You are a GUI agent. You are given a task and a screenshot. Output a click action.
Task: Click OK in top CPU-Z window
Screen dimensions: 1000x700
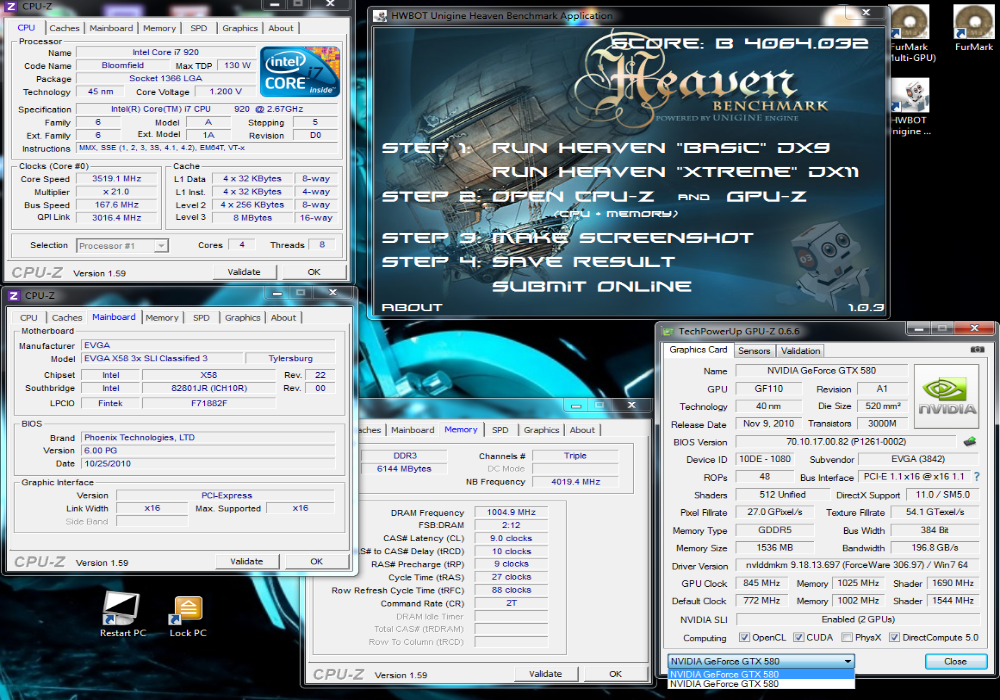pyautogui.click(x=314, y=272)
